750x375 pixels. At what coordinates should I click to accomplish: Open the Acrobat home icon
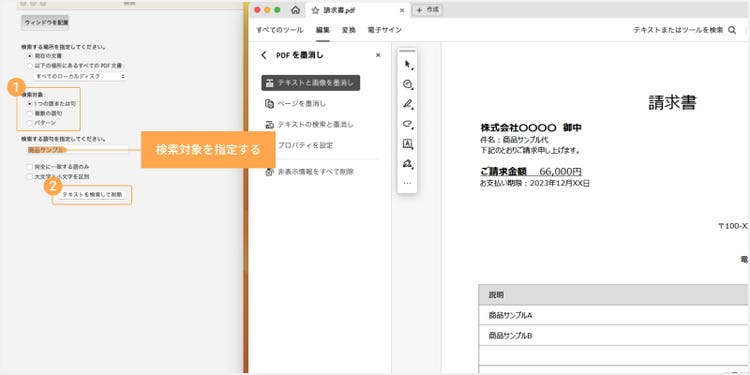296,10
